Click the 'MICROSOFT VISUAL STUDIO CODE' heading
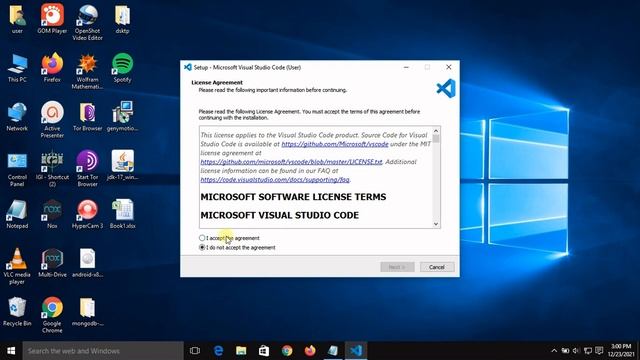The width and height of the screenshot is (640, 360). coord(280,215)
